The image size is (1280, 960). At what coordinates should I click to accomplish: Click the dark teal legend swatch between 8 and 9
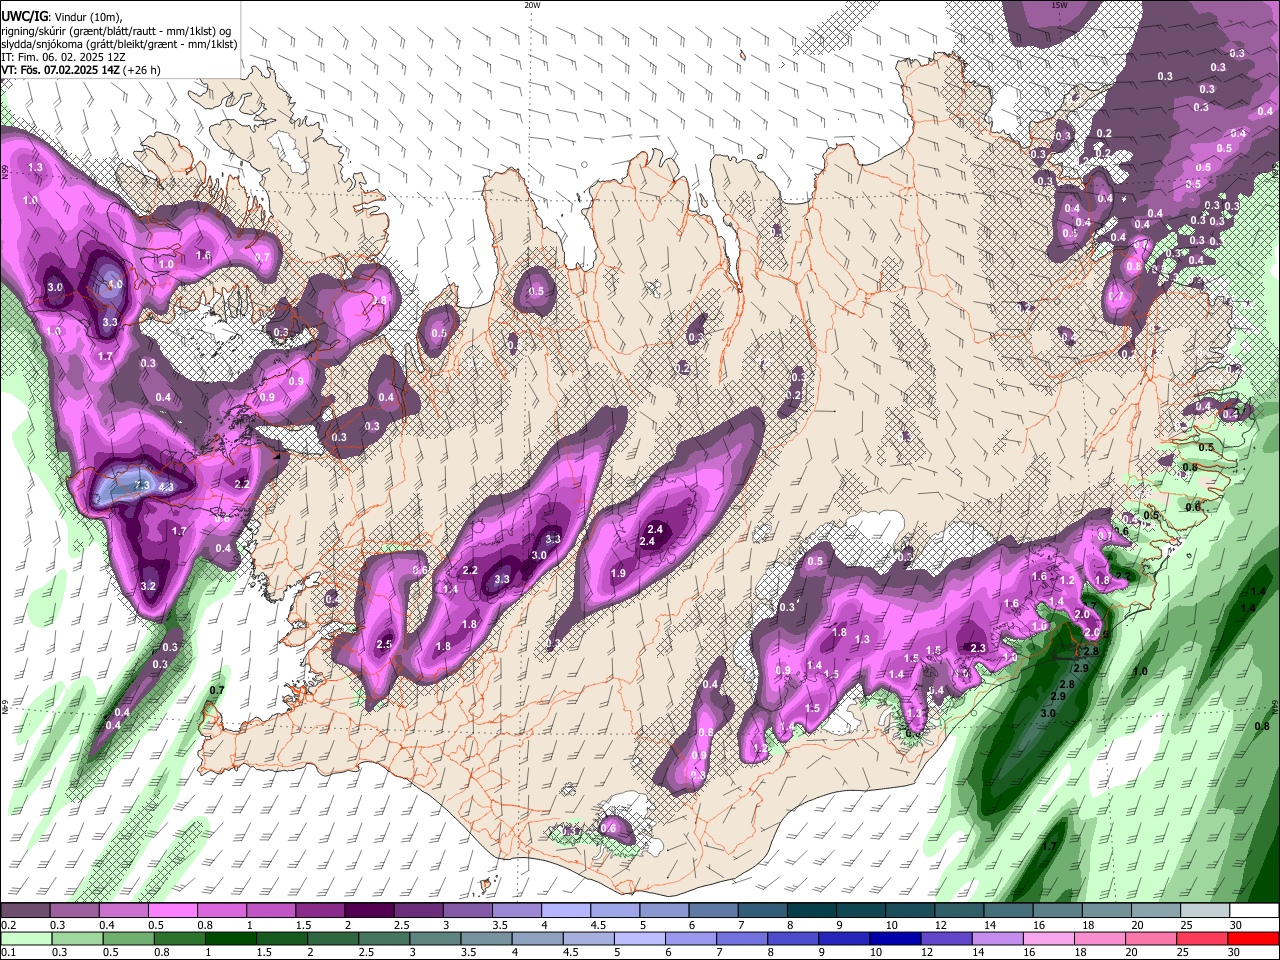click(811, 910)
